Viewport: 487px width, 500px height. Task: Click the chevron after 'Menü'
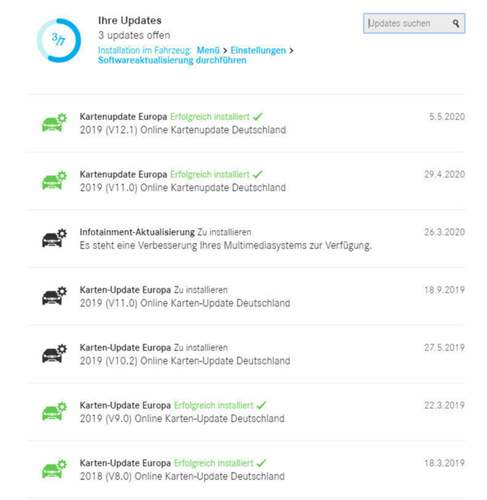225,51
